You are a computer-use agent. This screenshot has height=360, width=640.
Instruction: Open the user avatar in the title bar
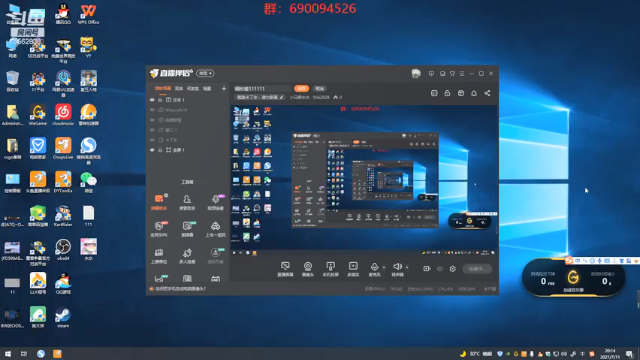pos(416,73)
